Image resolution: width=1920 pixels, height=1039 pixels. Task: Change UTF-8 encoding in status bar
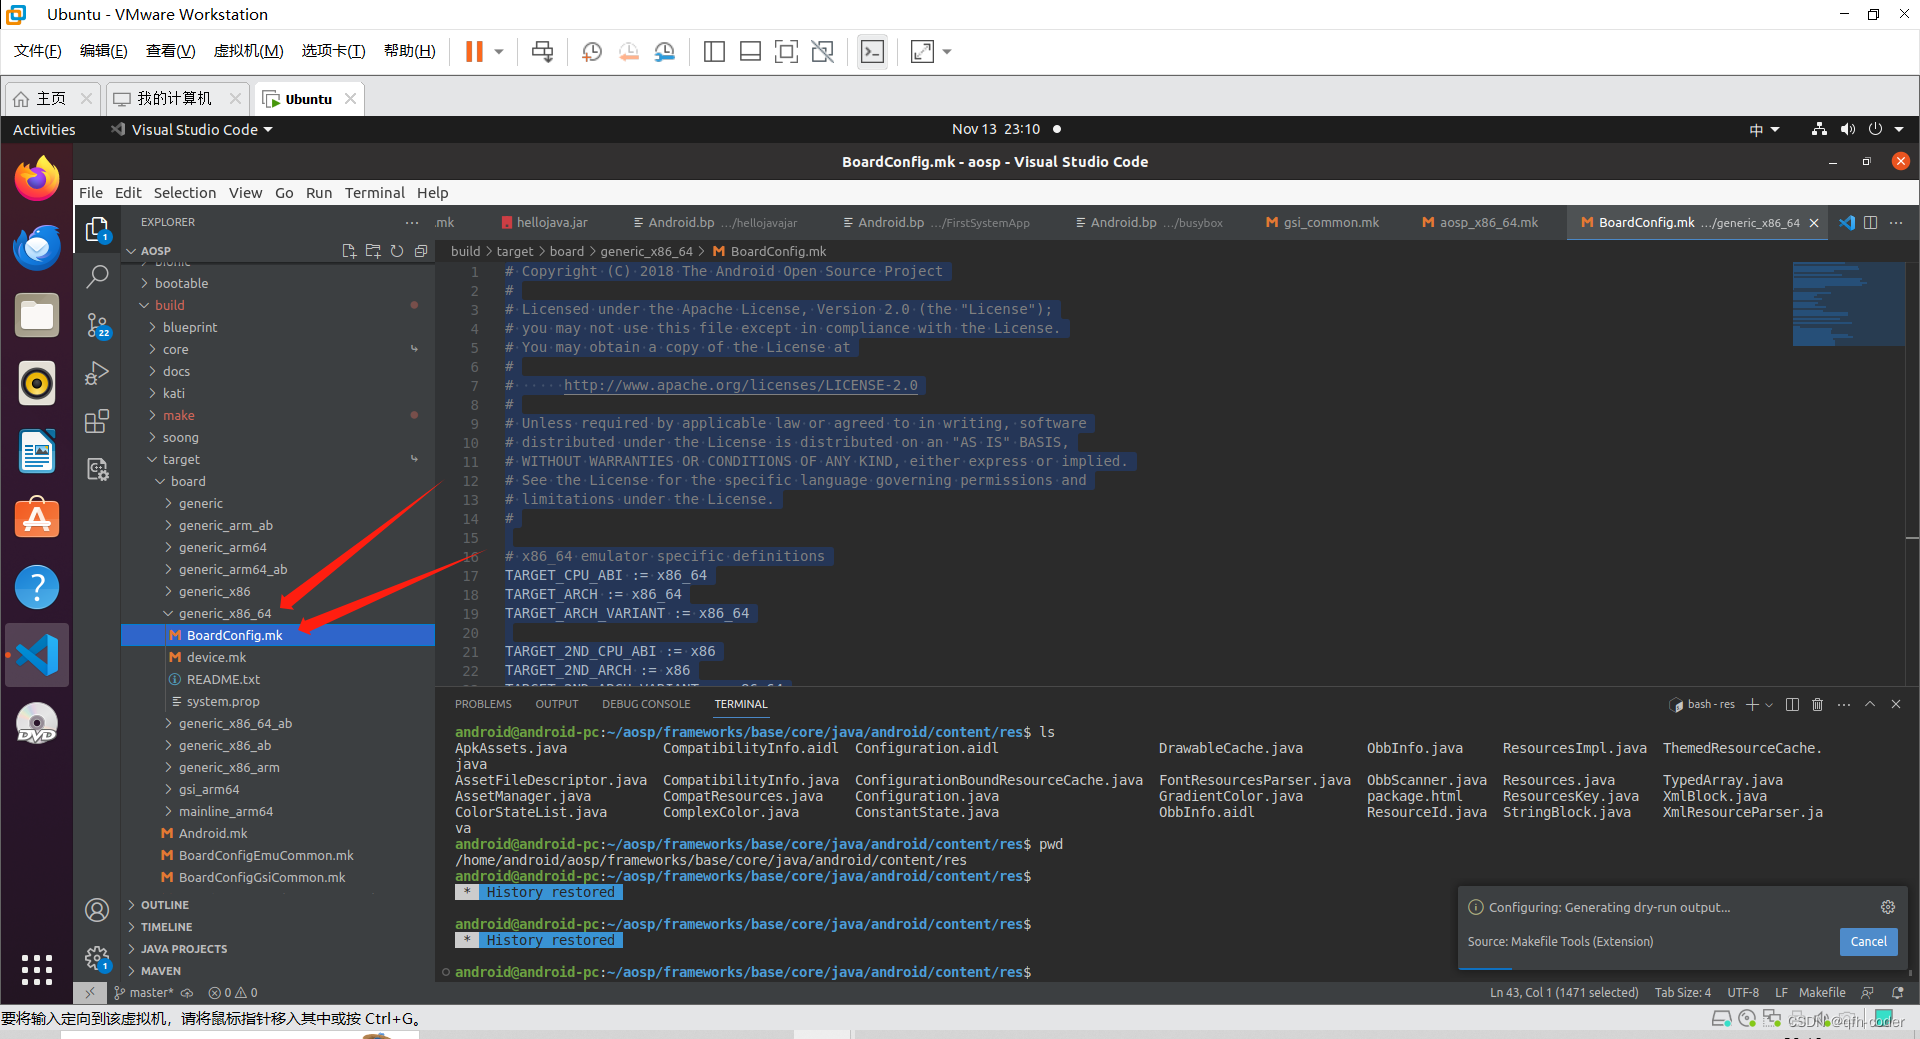[1743, 993]
